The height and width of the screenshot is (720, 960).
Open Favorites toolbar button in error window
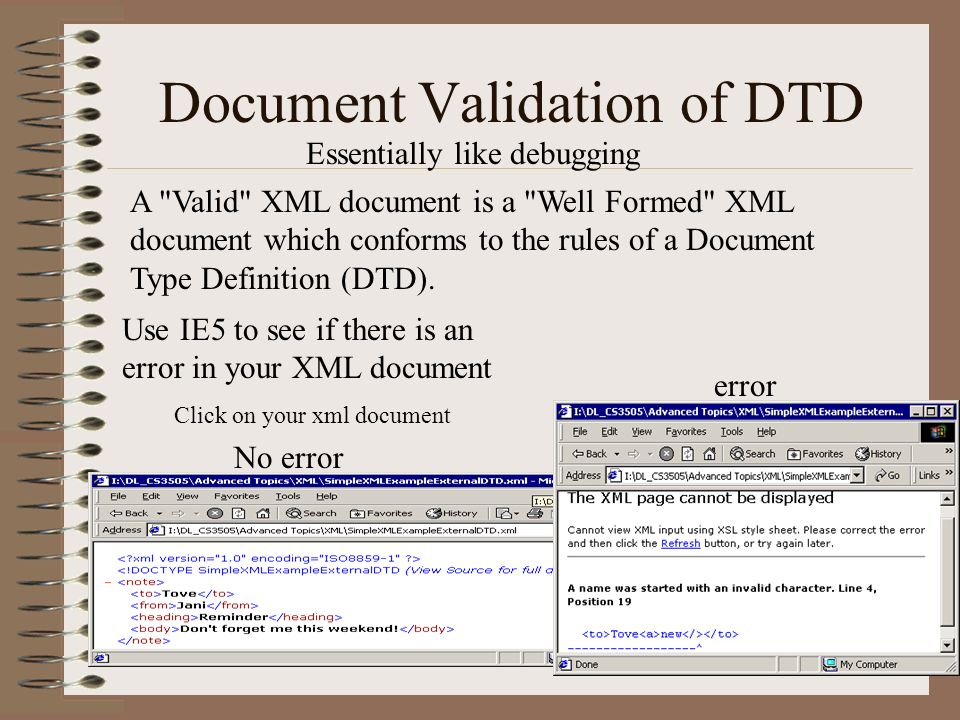click(x=815, y=454)
